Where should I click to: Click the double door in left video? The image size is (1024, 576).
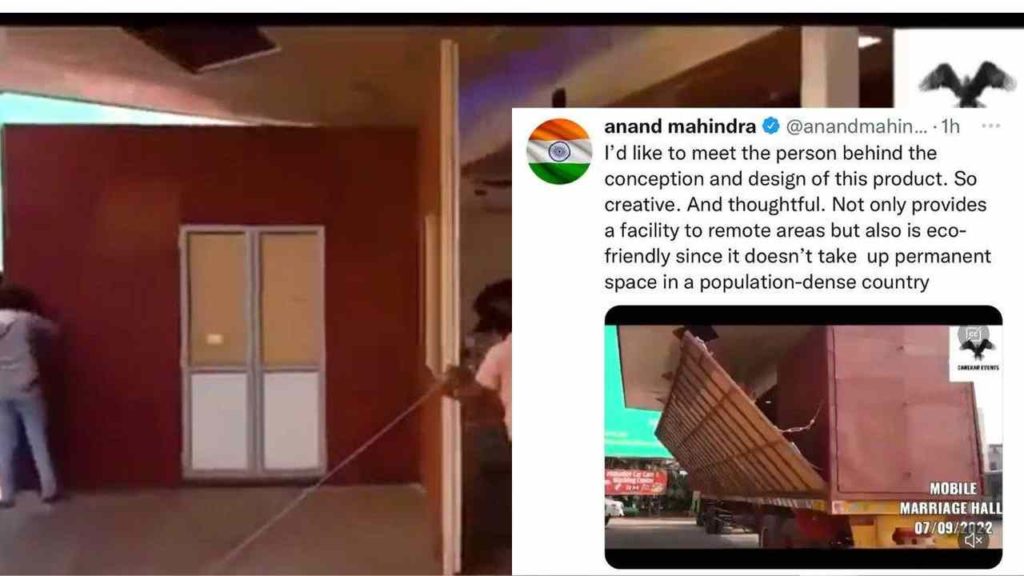coord(253,351)
